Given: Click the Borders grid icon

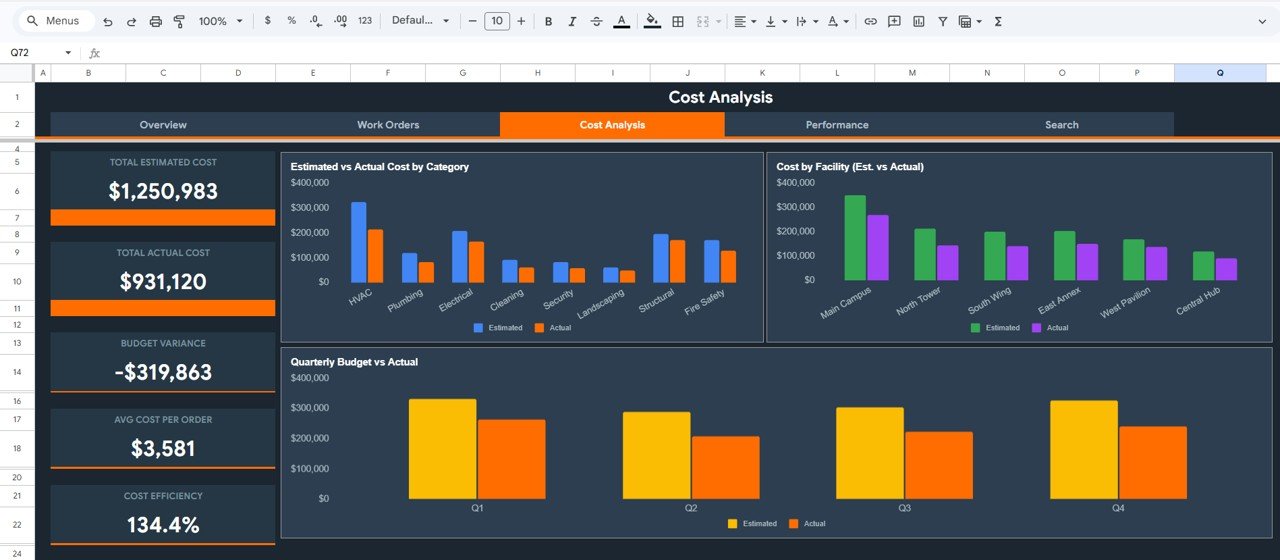Looking at the screenshot, I should pyautogui.click(x=678, y=21).
